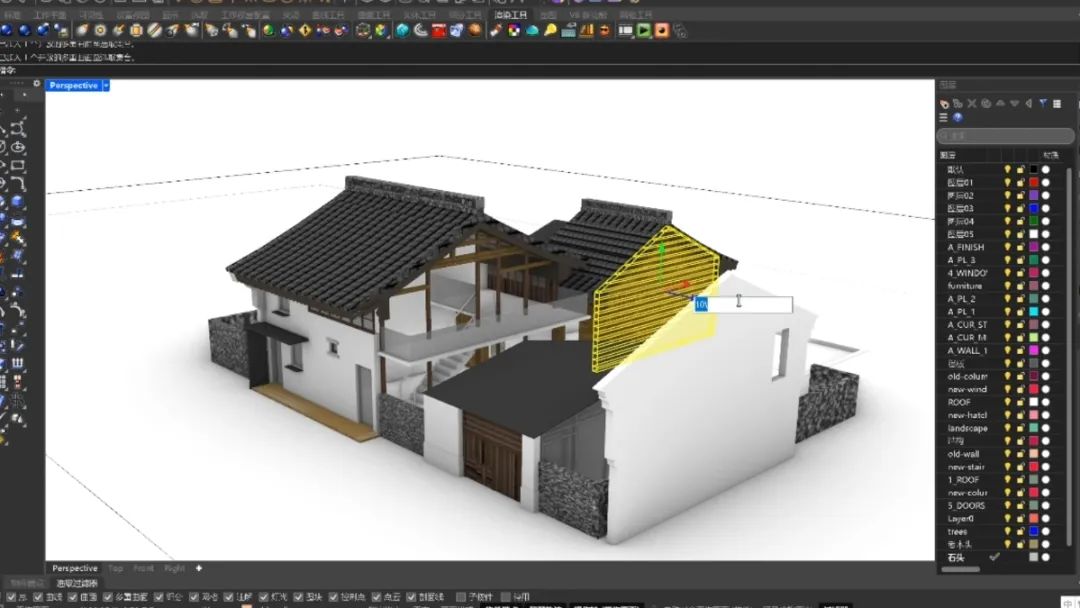
Task: Click the ROOF layer color swatch
Action: pyautogui.click(x=1034, y=402)
